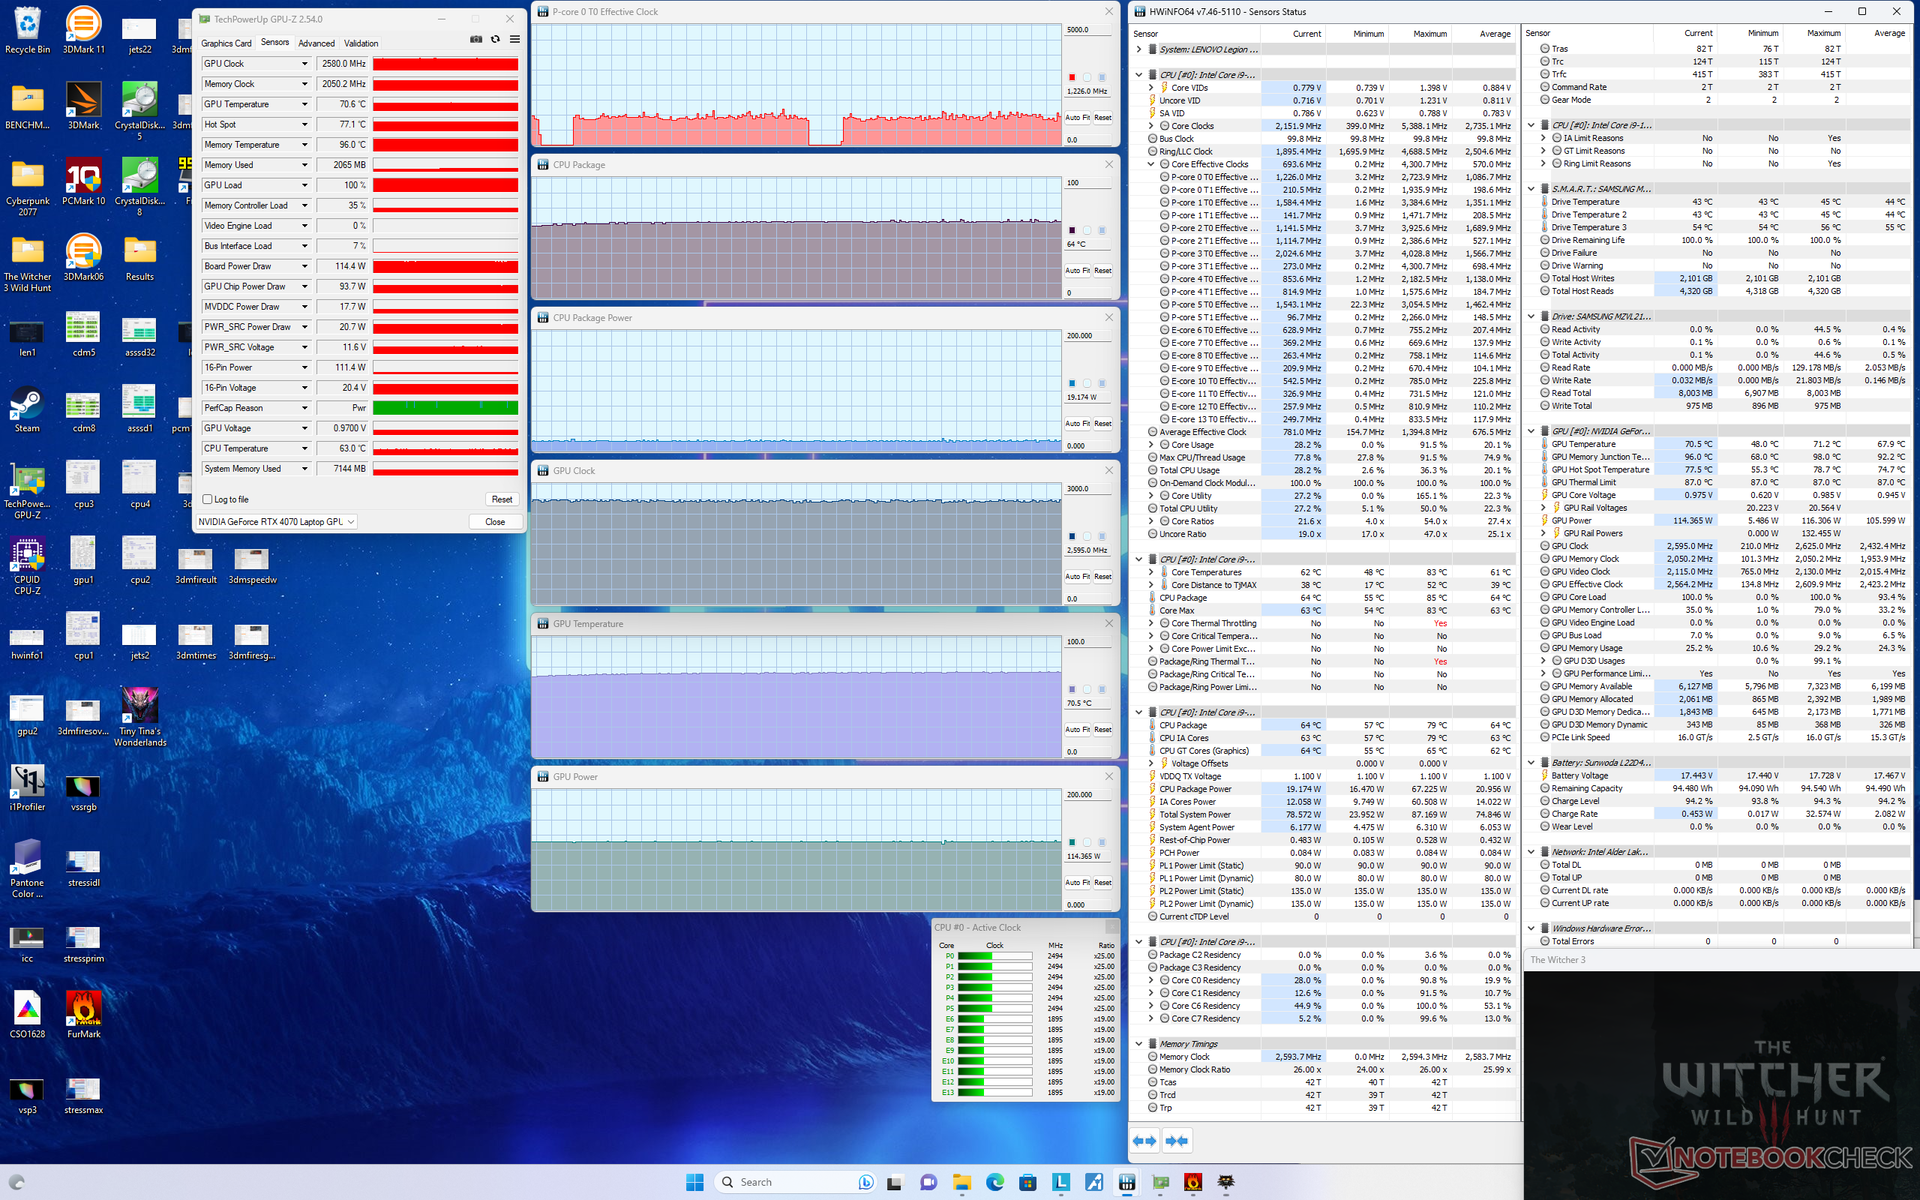This screenshot has width=1920, height=1200.
Task: Click Auto Fit in the CPU Package graph
Action: pyautogui.click(x=1076, y=270)
